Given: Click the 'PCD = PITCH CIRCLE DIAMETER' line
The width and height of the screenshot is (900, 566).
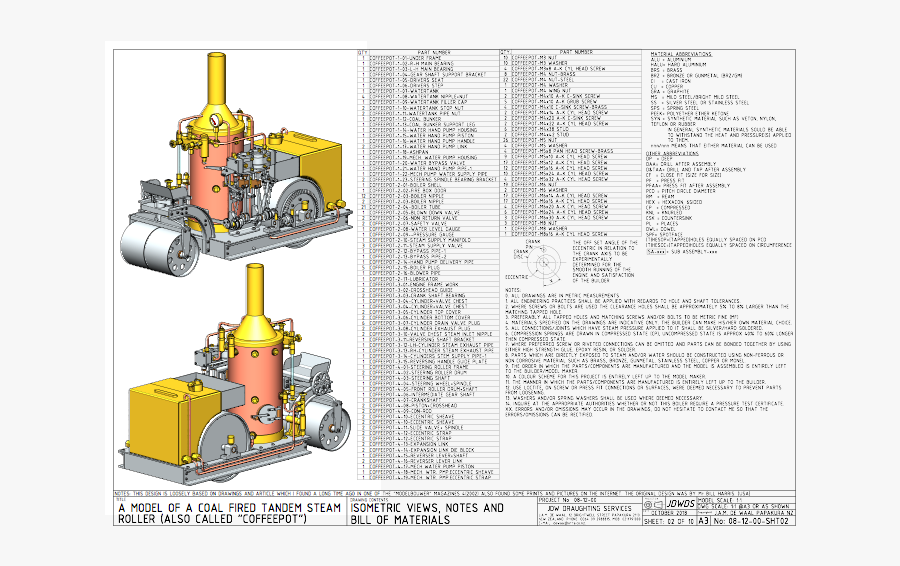Looking at the screenshot, I should pos(681,191).
